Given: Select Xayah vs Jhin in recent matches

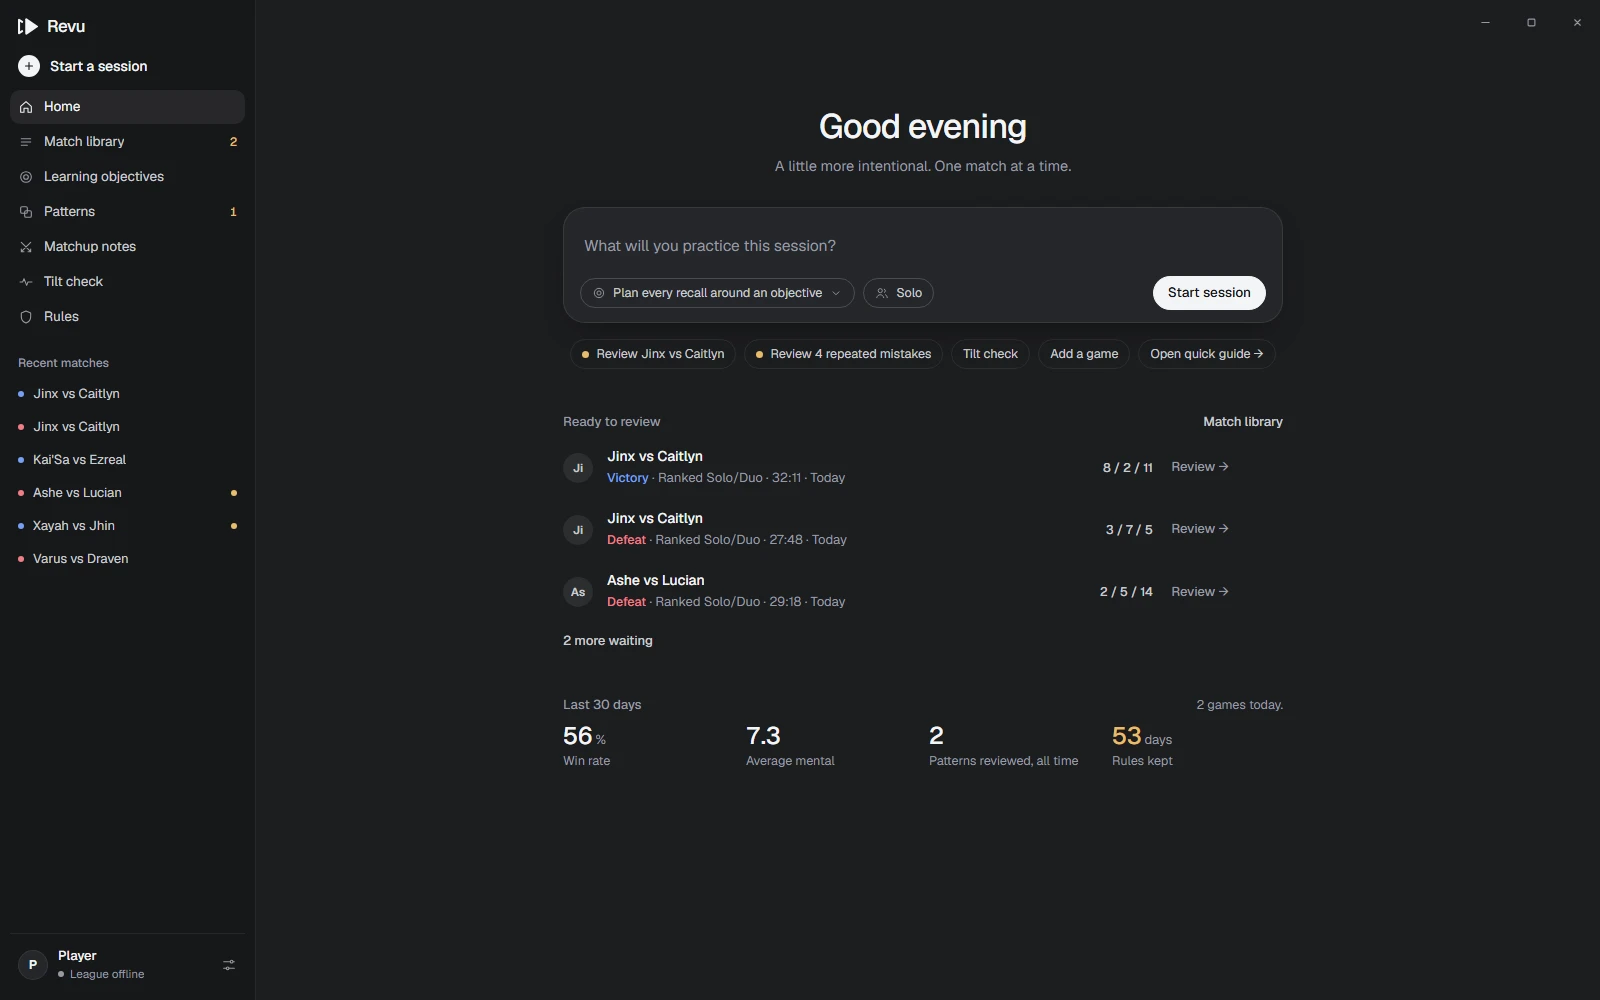Looking at the screenshot, I should click(x=127, y=526).
